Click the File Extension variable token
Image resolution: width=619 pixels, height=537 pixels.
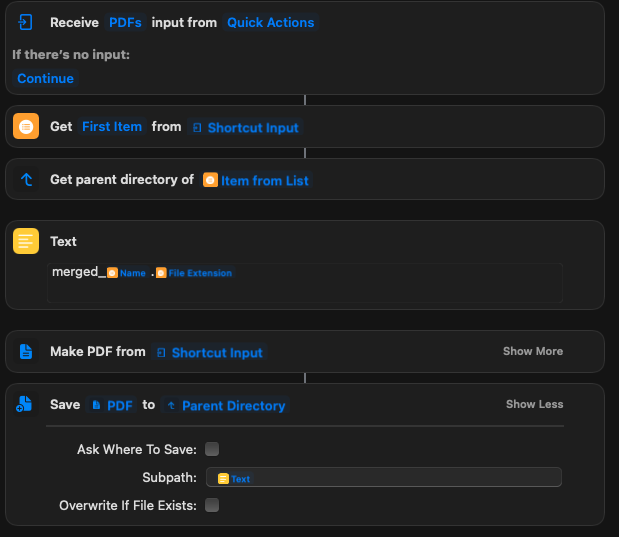(194, 272)
